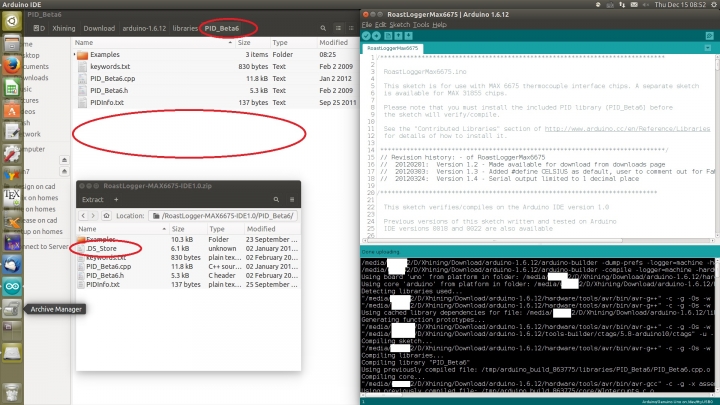This screenshot has height=405, width=720.
Task: Open Arduino Sketch menu
Action: coord(399,25)
